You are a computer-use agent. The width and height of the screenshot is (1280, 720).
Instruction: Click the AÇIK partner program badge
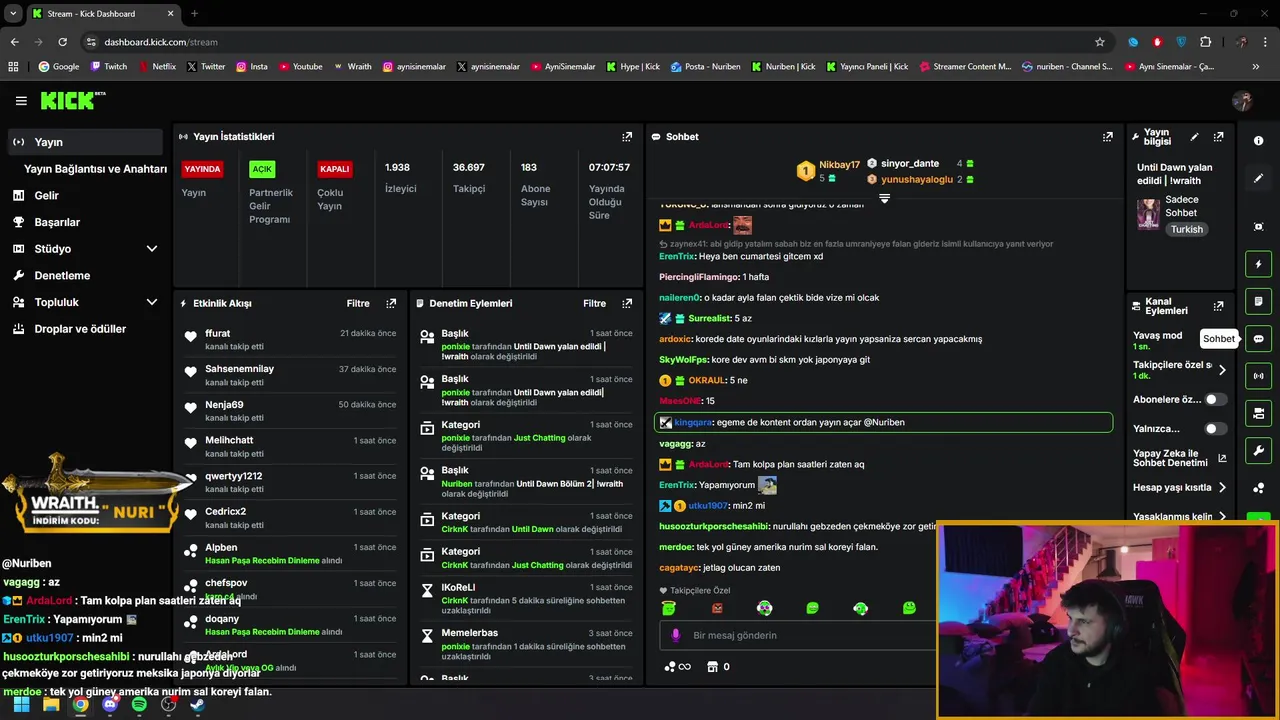262,169
